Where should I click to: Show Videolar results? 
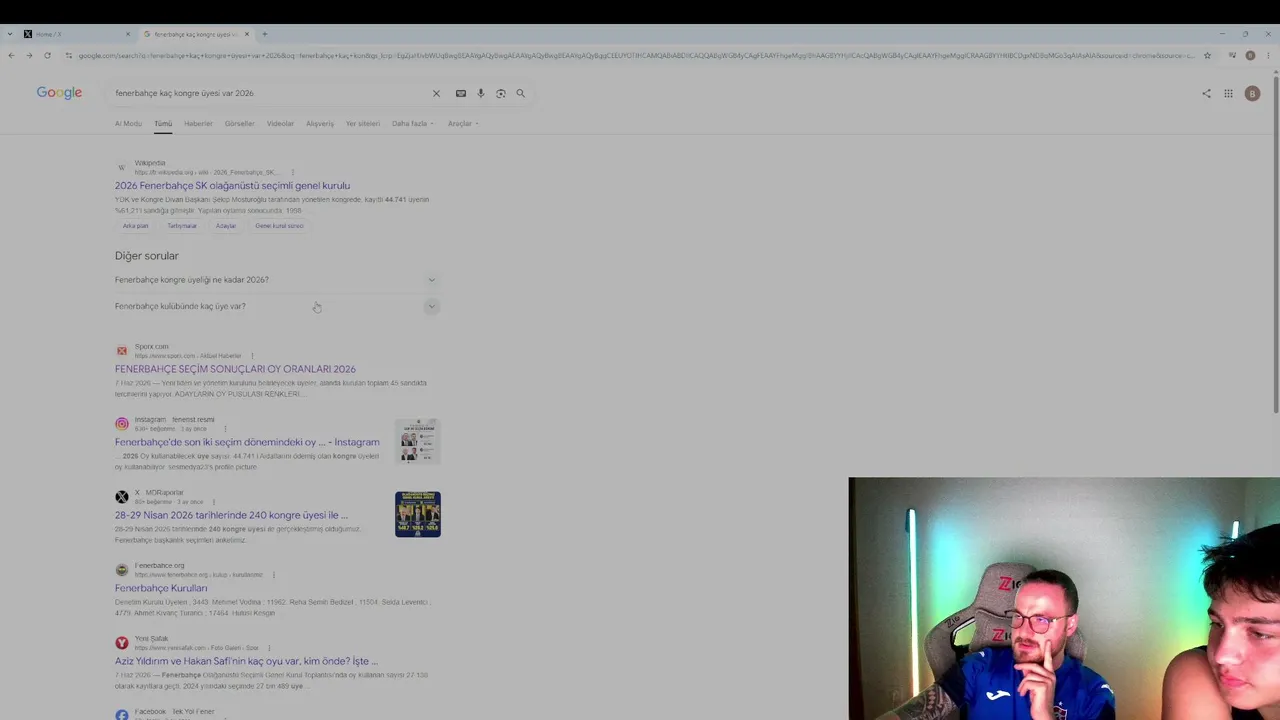tap(280, 124)
